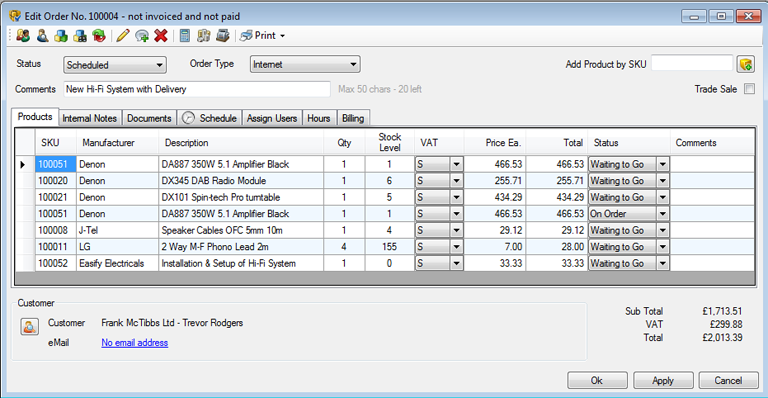Click the No email address link

tap(135, 343)
